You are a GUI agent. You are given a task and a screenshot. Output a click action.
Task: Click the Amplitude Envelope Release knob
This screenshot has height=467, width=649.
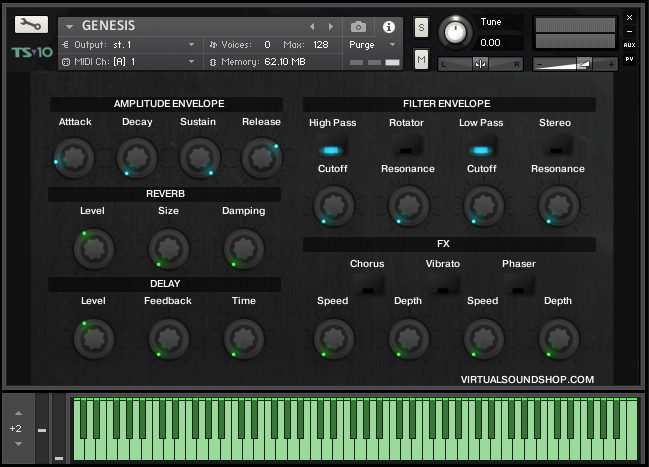click(x=261, y=157)
